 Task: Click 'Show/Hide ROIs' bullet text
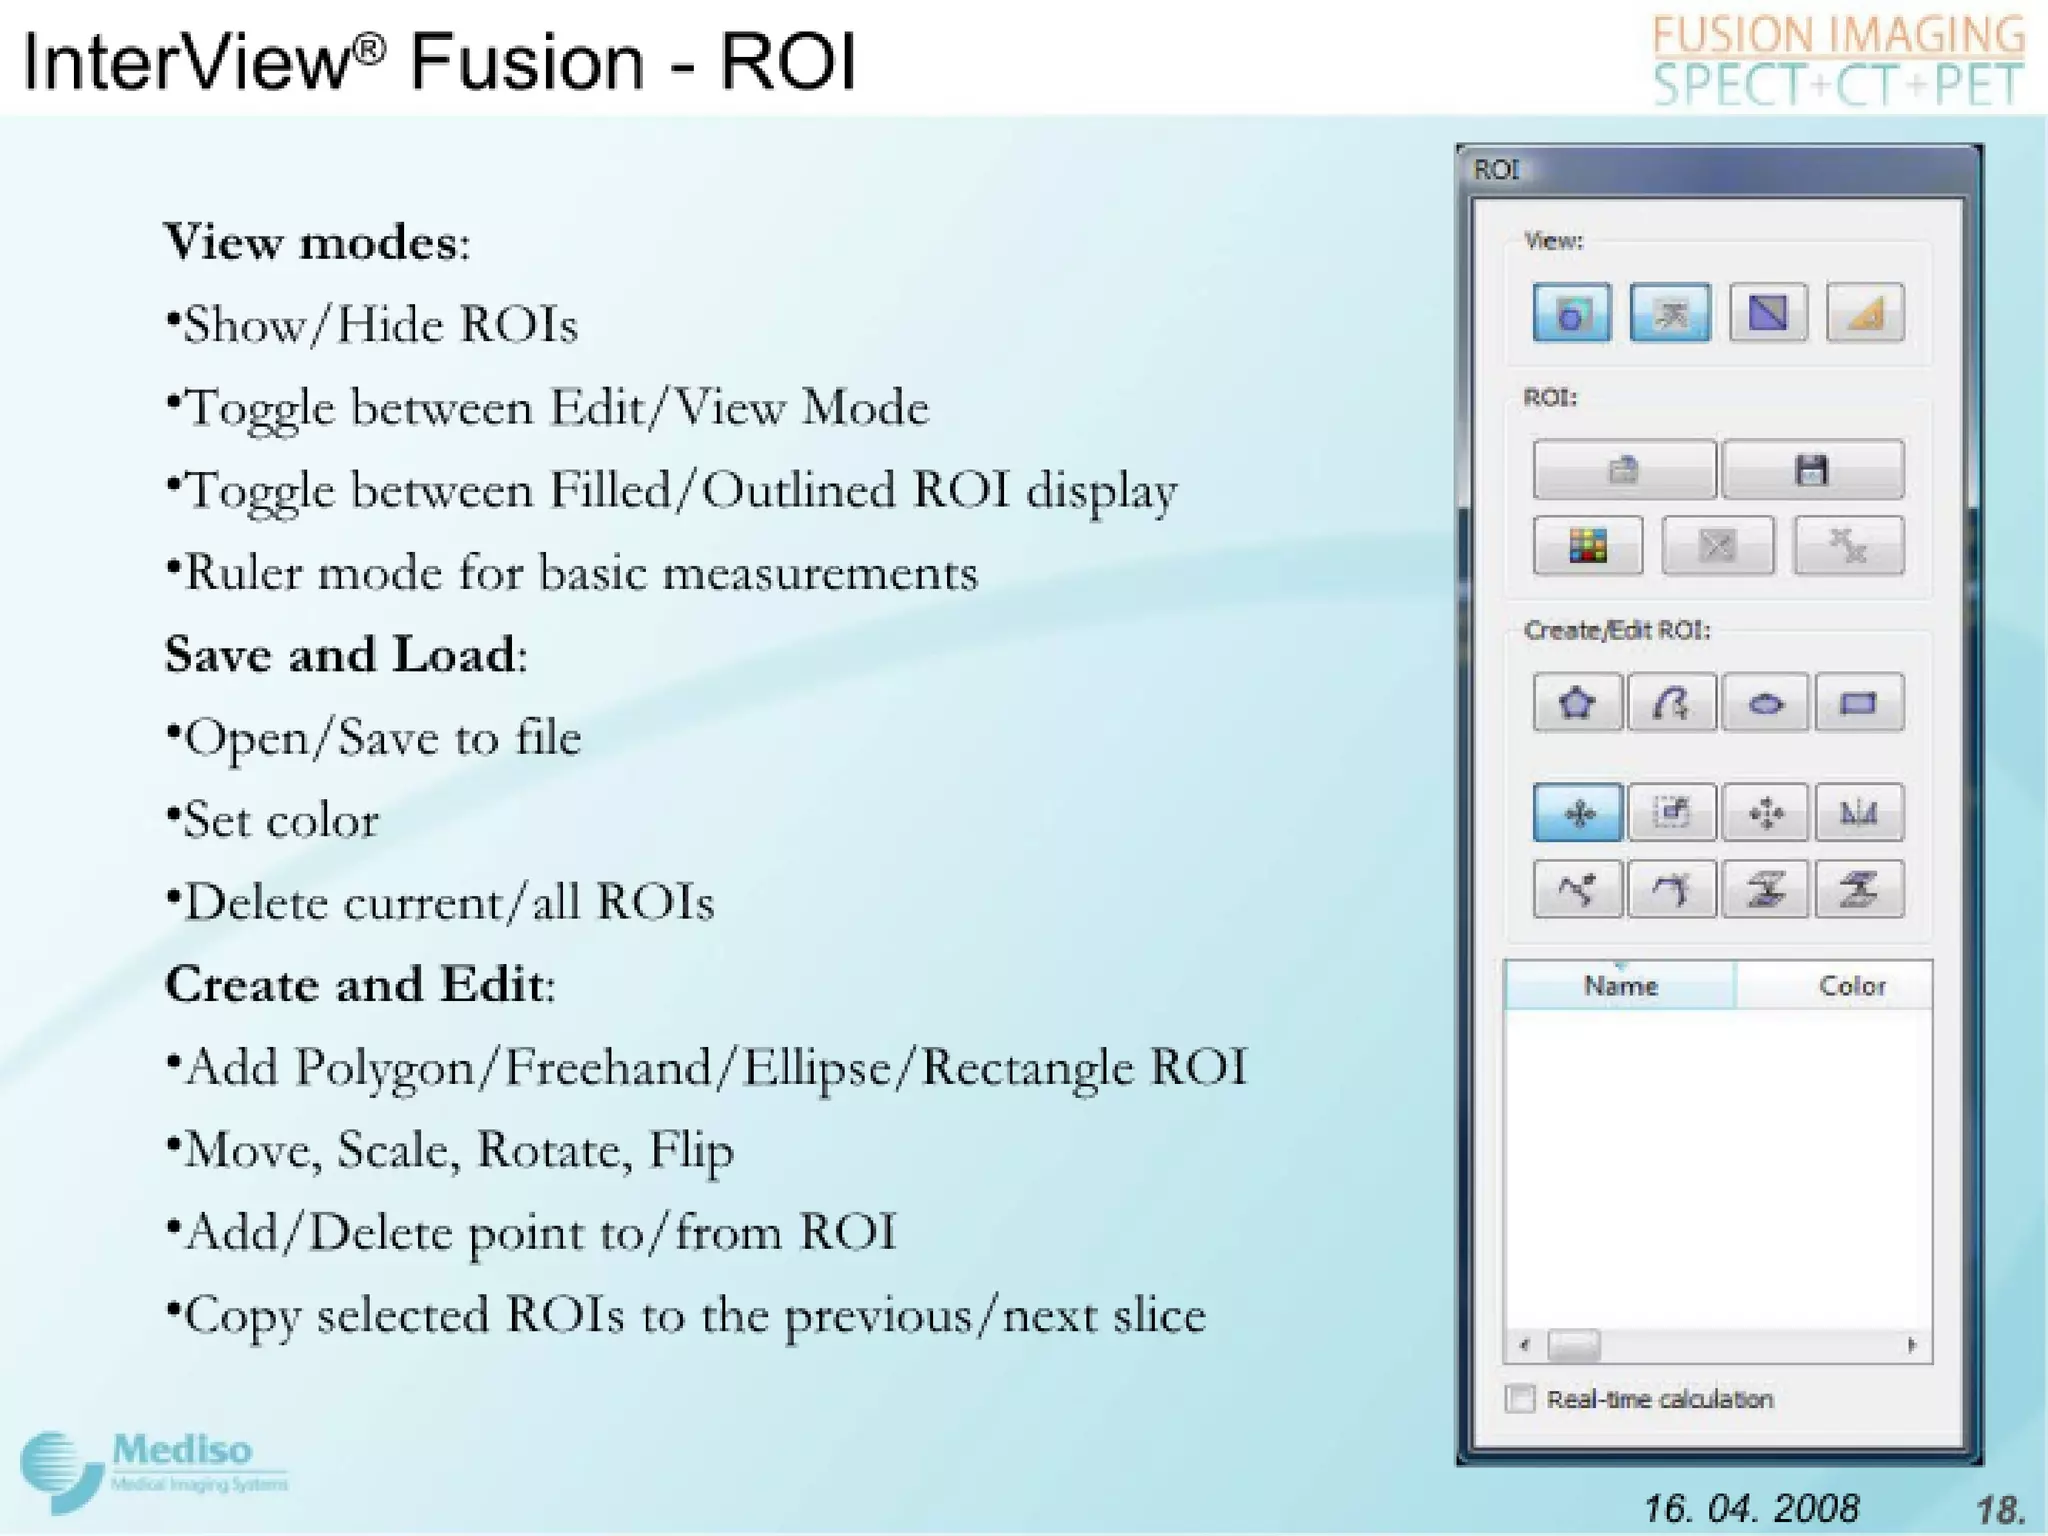click(372, 325)
